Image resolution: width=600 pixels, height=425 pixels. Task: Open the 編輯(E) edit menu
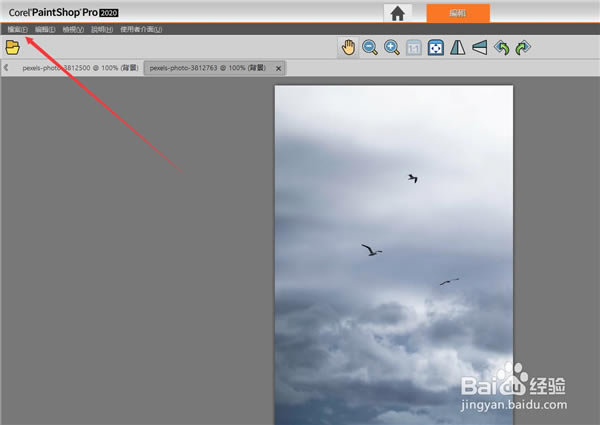click(45, 29)
